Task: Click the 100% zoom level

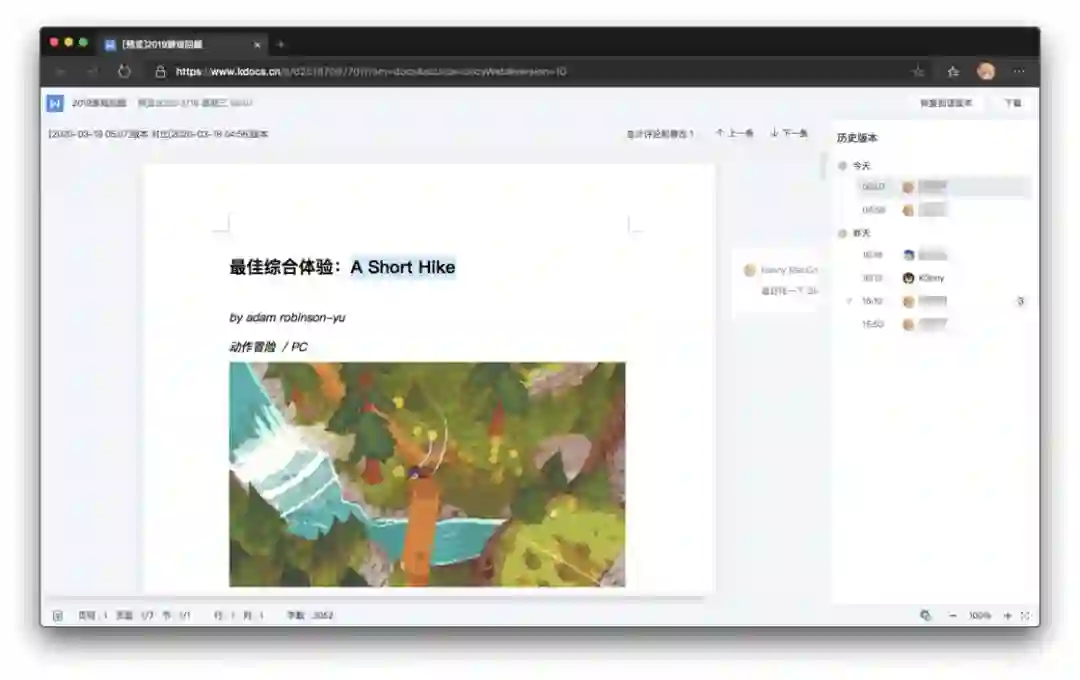Action: (979, 616)
